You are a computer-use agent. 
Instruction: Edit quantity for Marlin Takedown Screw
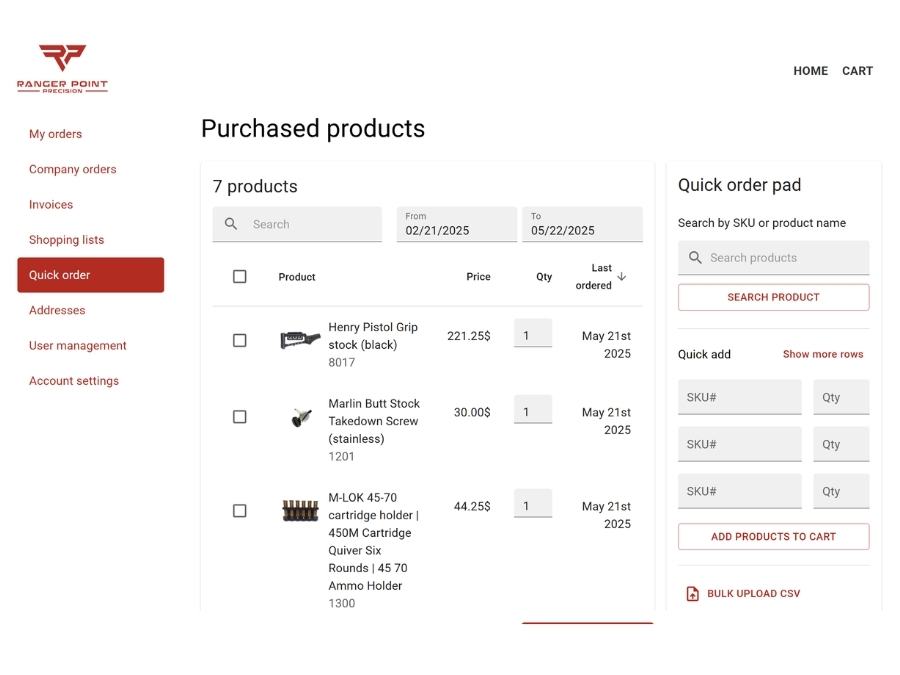(x=533, y=410)
